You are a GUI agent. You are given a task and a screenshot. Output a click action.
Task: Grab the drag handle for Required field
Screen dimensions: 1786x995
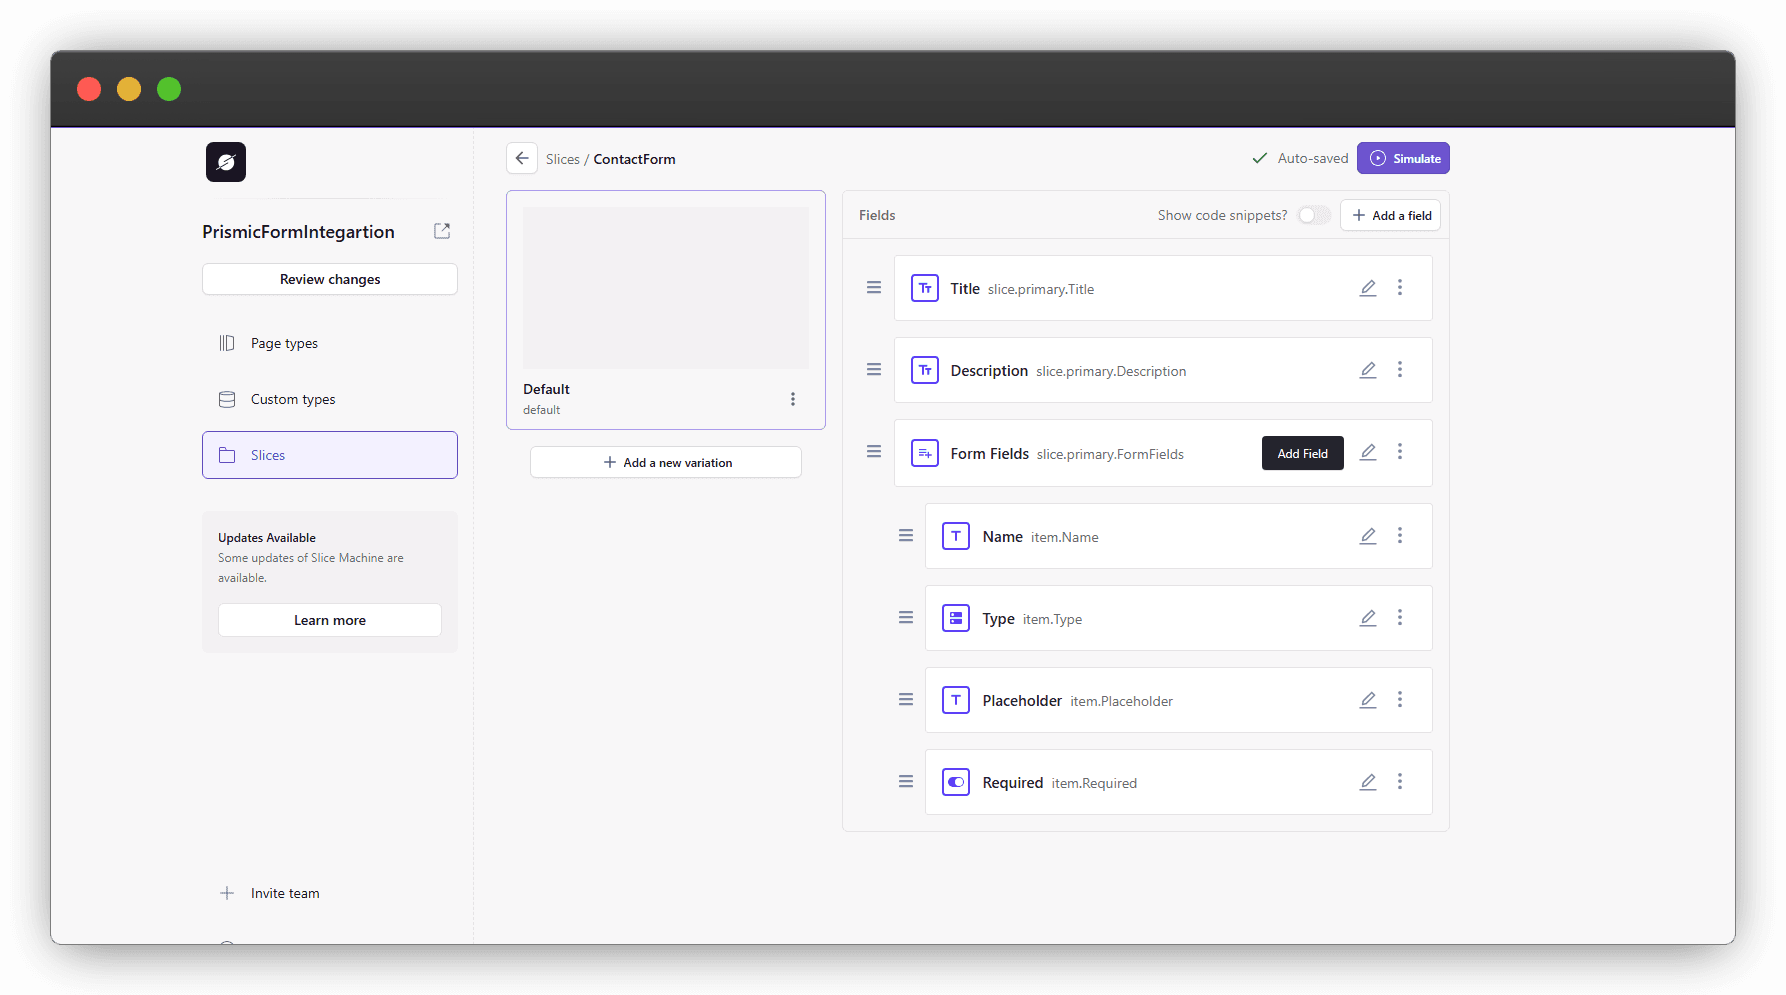pos(906,782)
